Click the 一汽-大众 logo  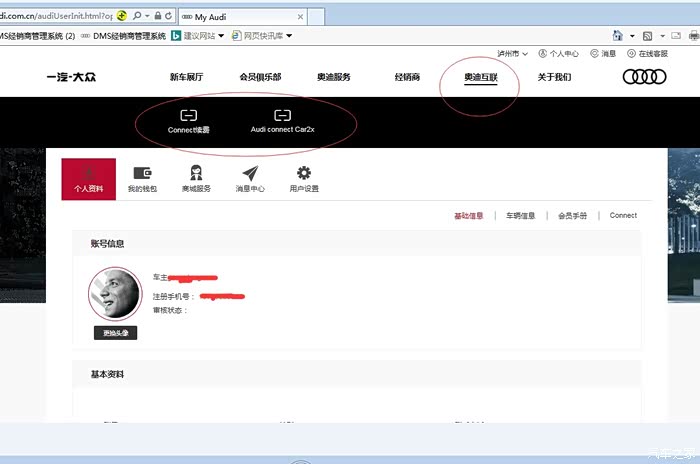coord(71,77)
